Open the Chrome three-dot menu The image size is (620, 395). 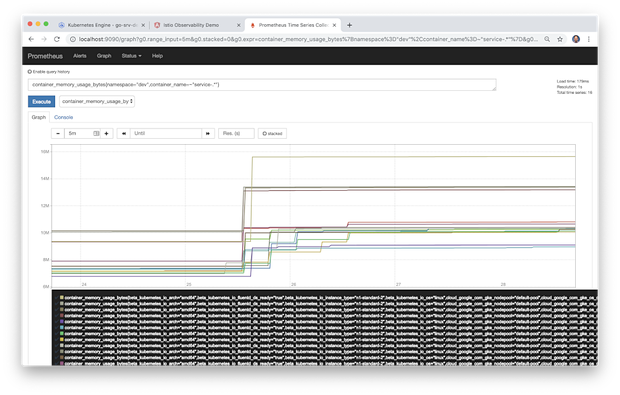pos(589,39)
